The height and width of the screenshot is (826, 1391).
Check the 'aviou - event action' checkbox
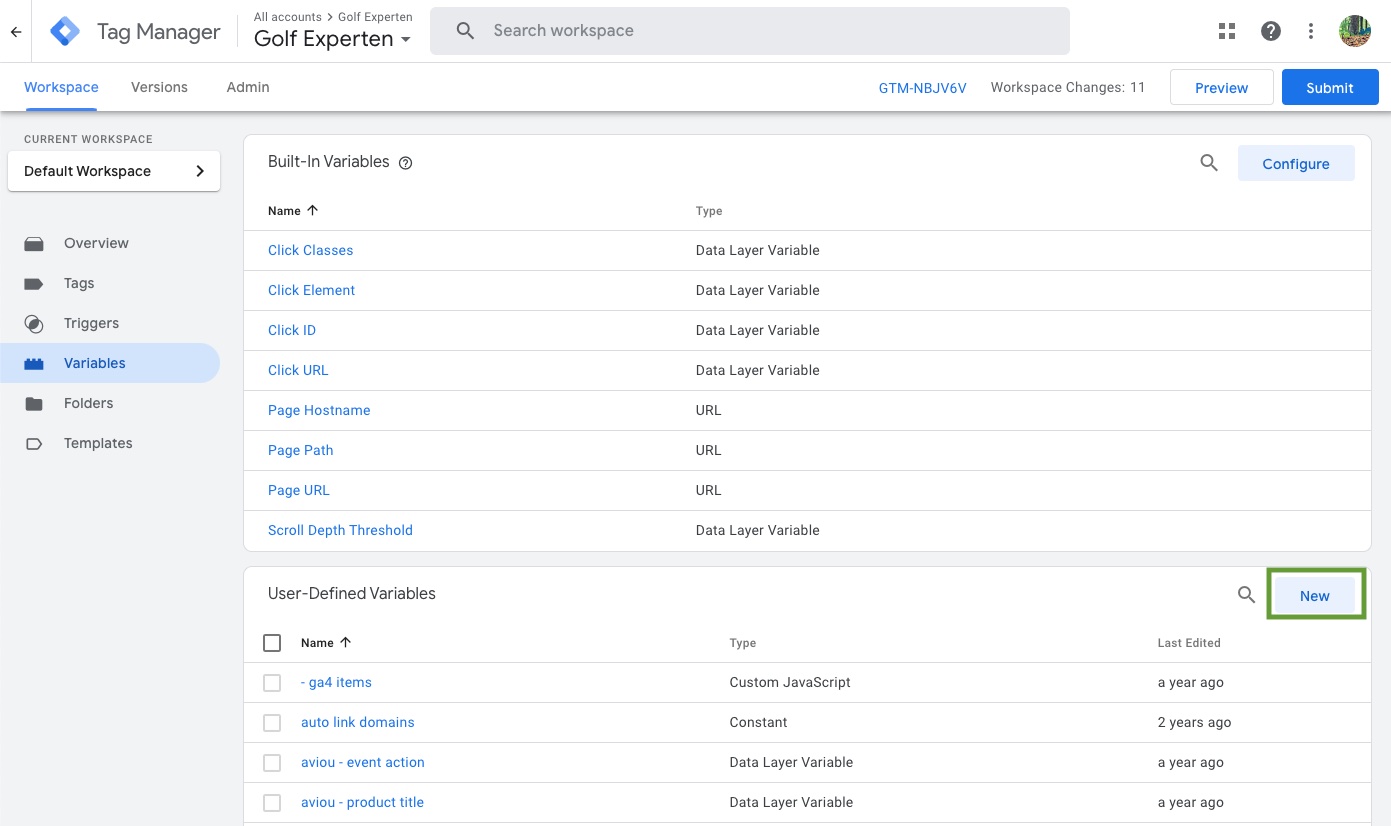272,763
